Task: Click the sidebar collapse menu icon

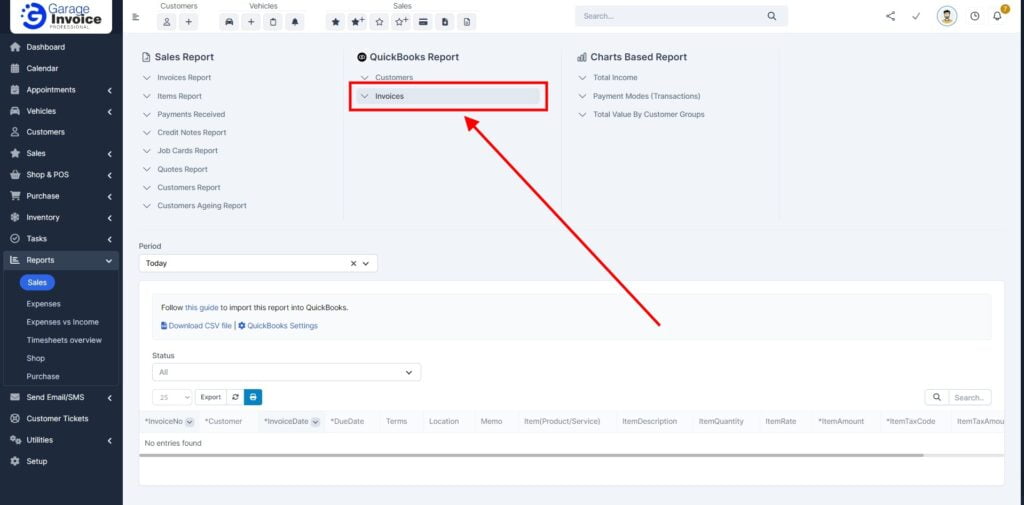Action: click(136, 17)
